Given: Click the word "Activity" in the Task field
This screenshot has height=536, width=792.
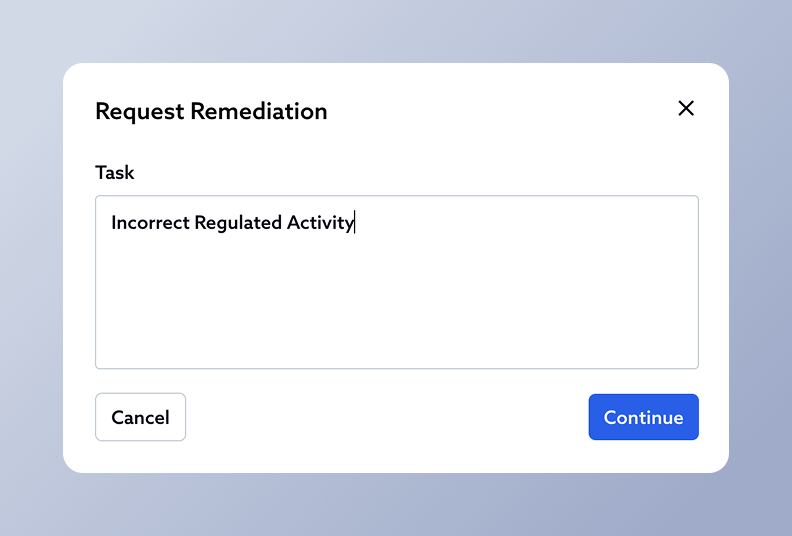Looking at the screenshot, I should click(320, 223).
